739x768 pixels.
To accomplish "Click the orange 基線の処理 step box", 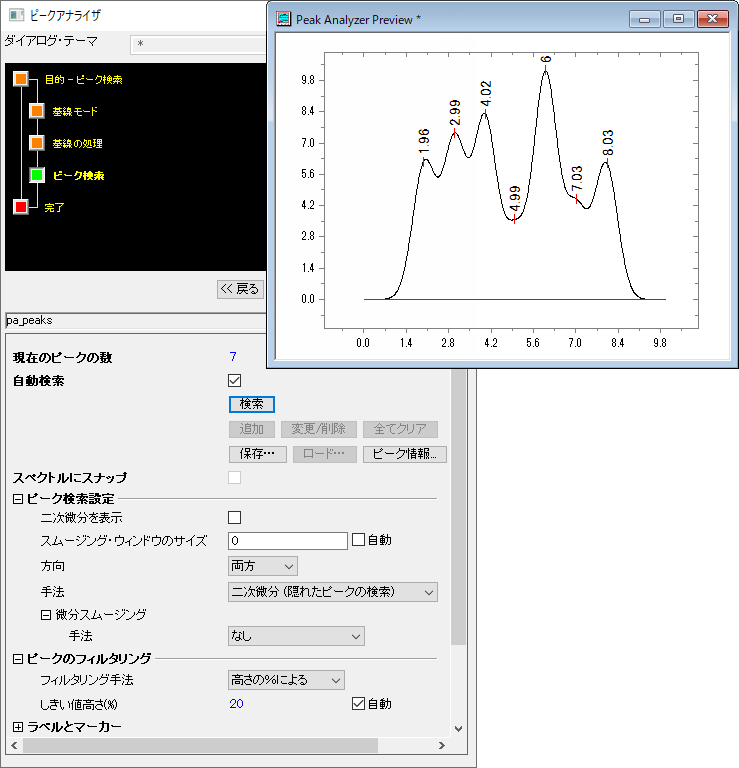I will [37, 143].
